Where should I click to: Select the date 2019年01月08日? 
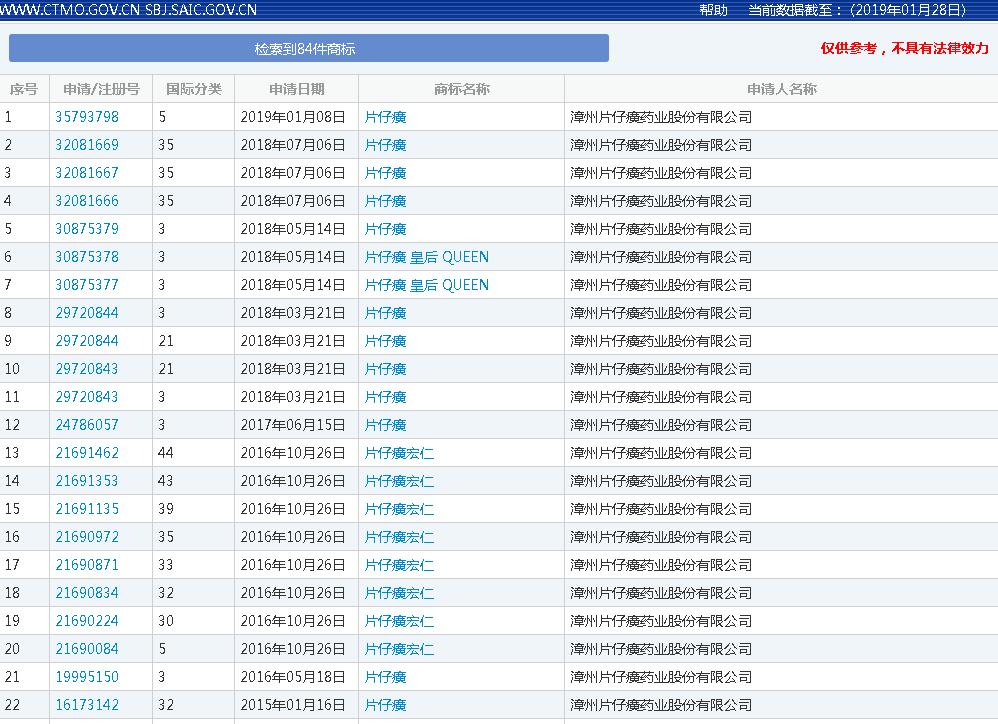click(293, 117)
